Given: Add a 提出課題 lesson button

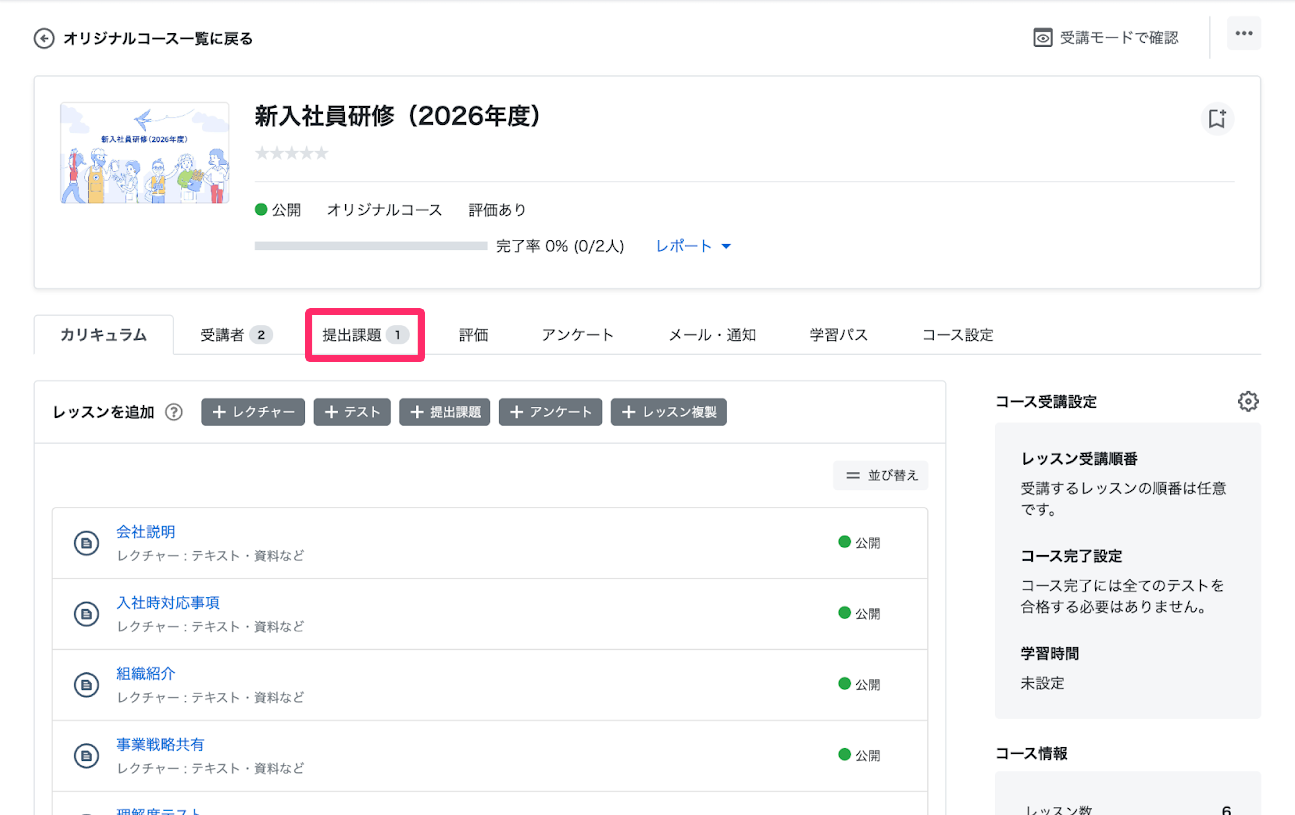Looking at the screenshot, I should click(x=445, y=412).
